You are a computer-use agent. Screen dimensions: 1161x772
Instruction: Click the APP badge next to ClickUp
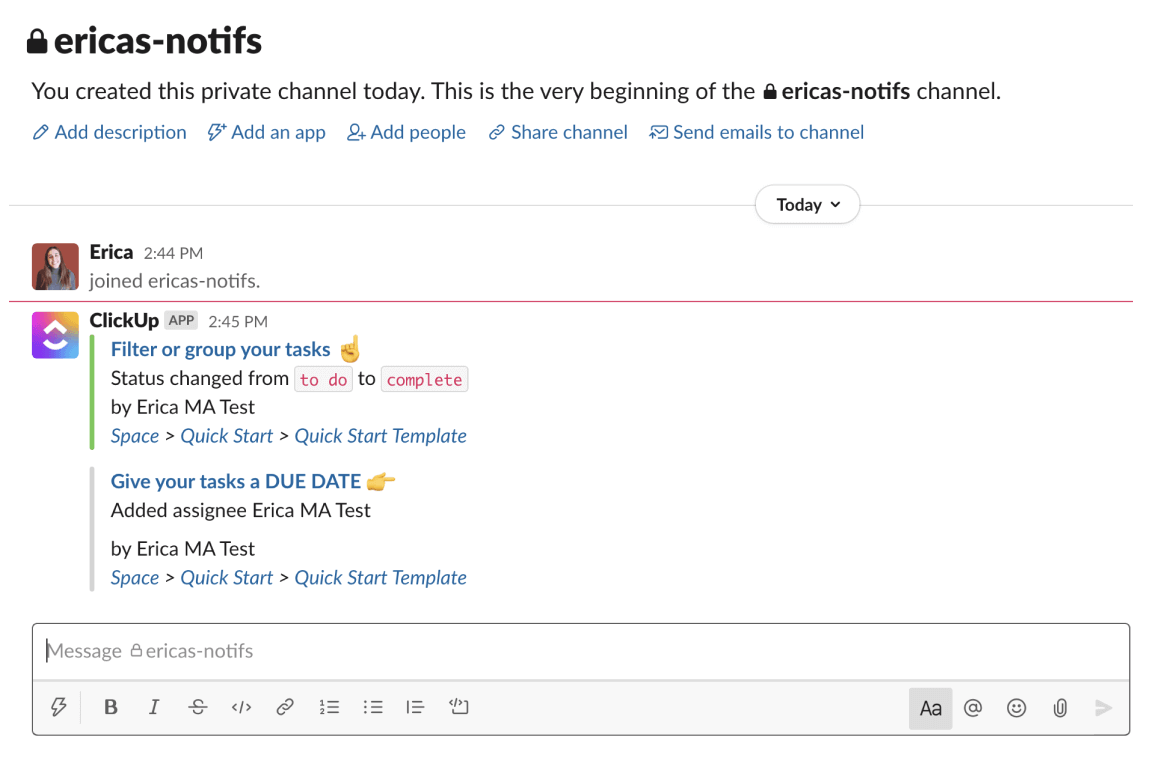tap(181, 320)
